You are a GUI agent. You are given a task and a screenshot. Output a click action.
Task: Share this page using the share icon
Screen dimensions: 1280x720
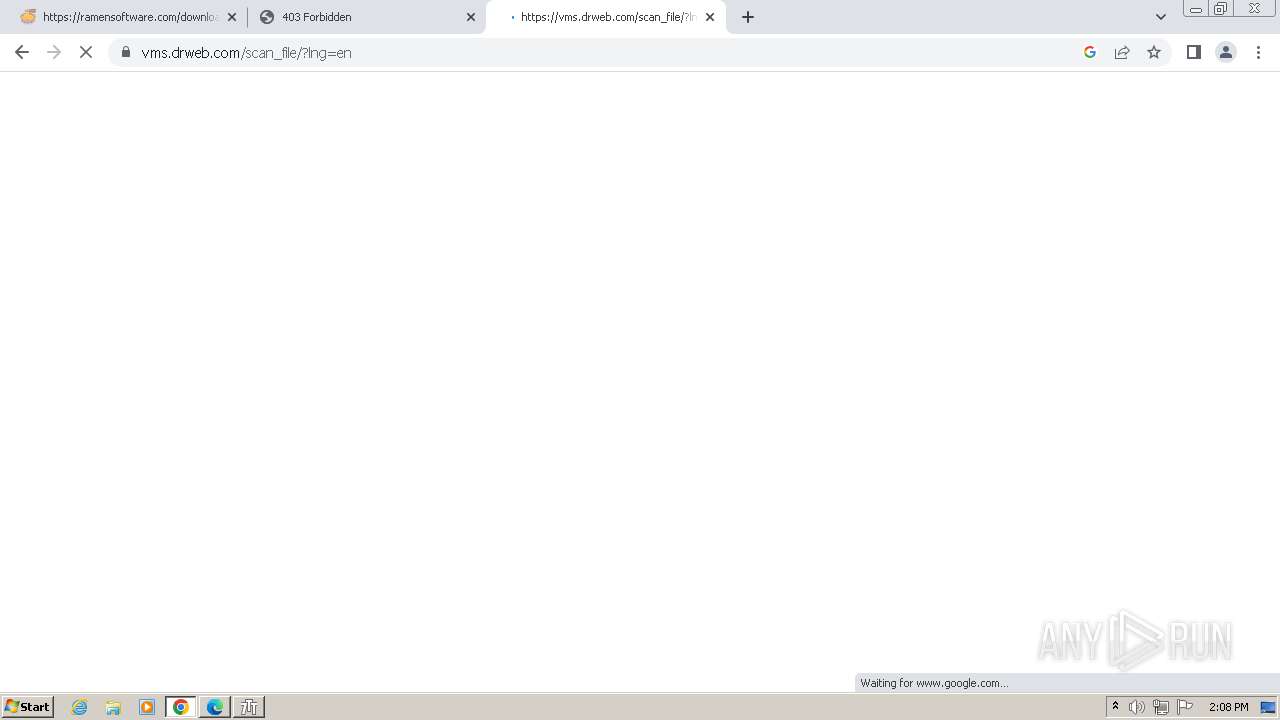tap(1122, 52)
